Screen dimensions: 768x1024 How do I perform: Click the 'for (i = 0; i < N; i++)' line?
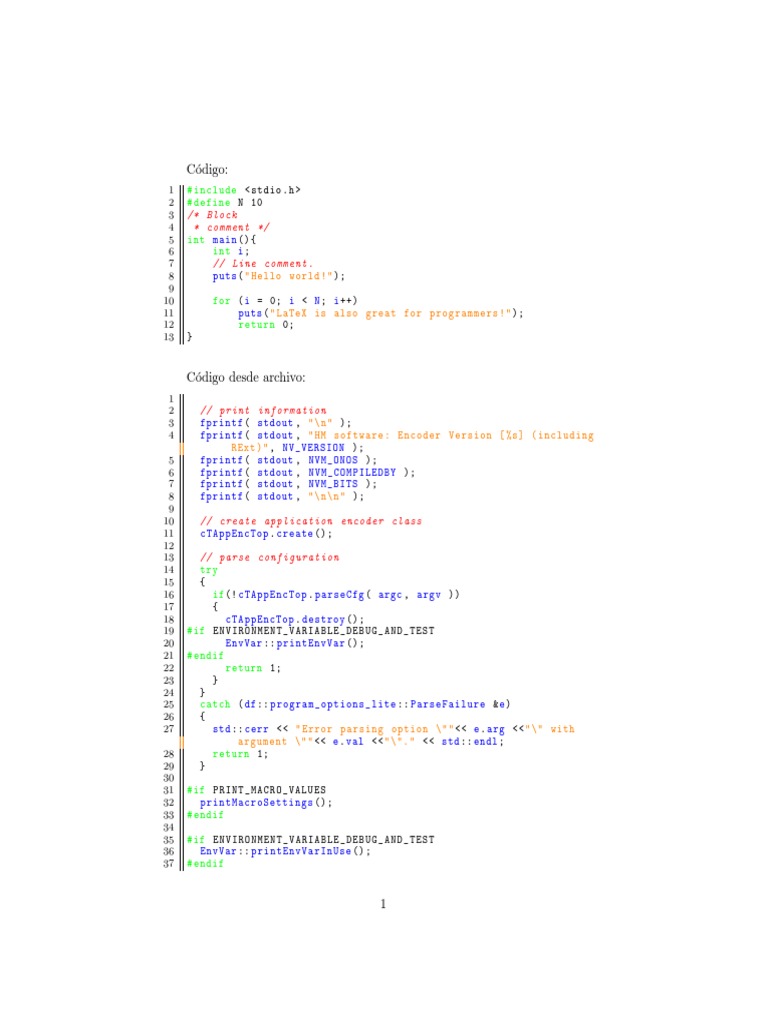[285, 301]
